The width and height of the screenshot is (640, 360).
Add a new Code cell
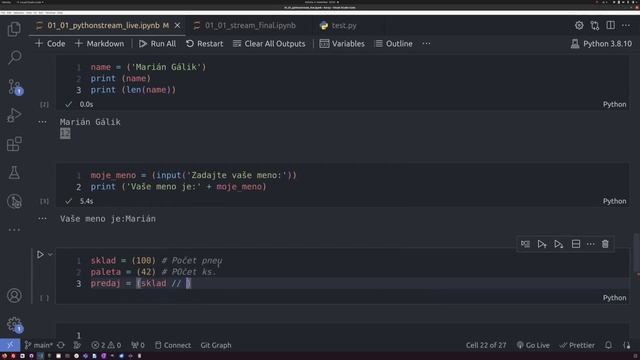[x=50, y=44]
